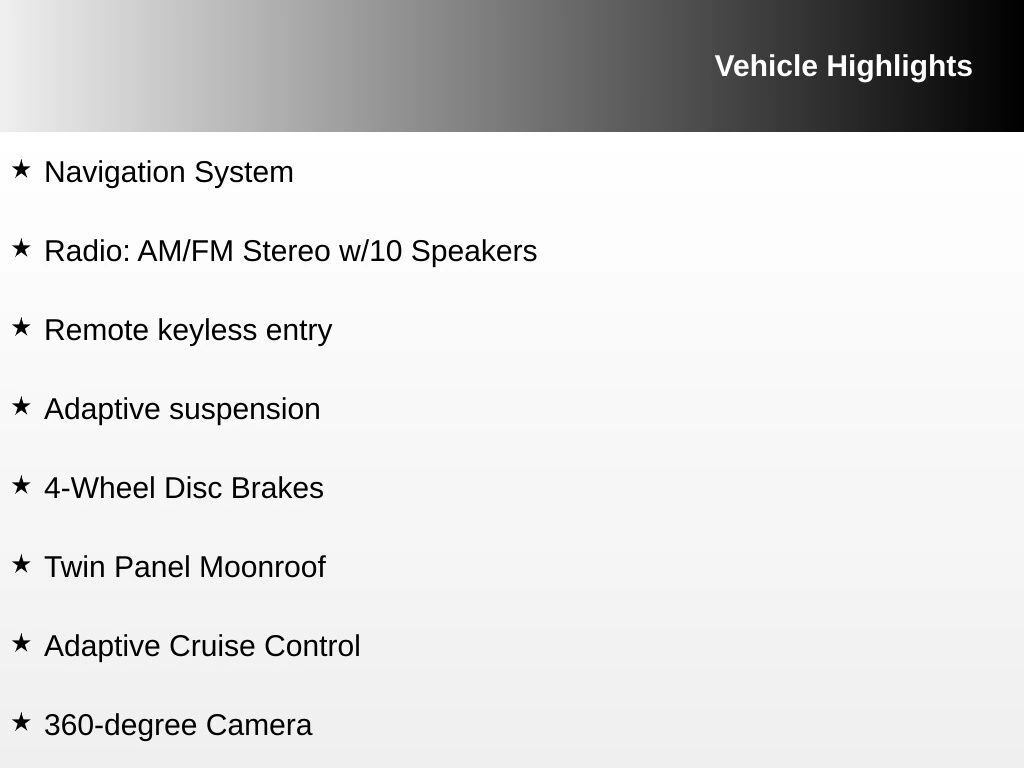The height and width of the screenshot is (768, 1024).
Task: Click the word 'Speakers' in the Radio line
Action: coord(474,251)
